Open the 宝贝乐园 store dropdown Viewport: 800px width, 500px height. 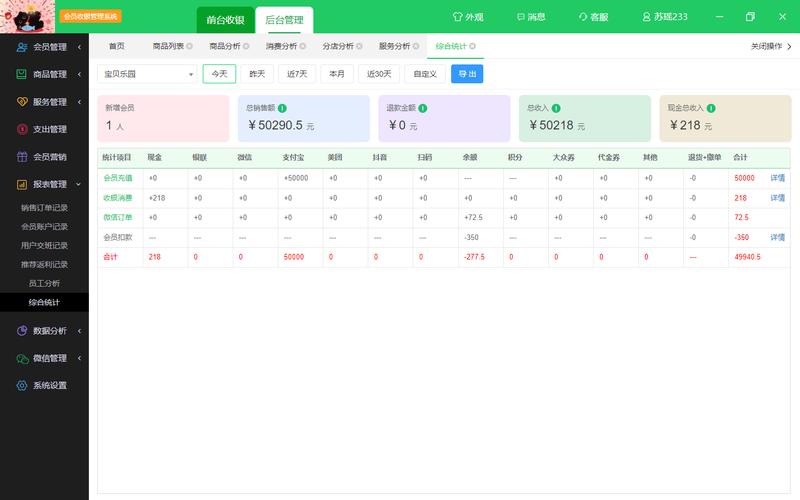tap(147, 74)
